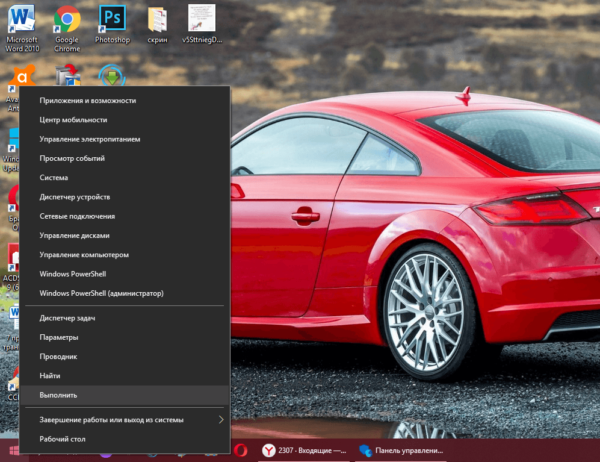Launch Windows PowerShell (non-admin entry)

(125, 274)
